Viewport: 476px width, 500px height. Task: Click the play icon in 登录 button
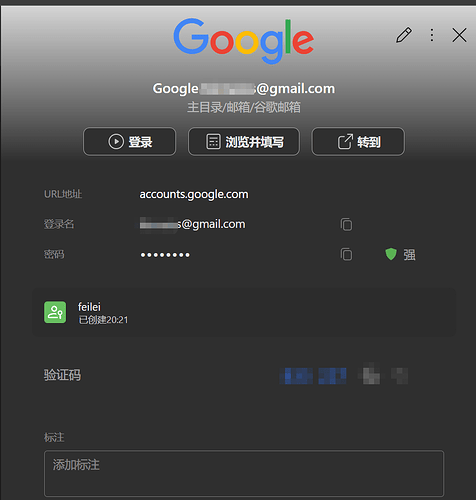click(x=116, y=142)
